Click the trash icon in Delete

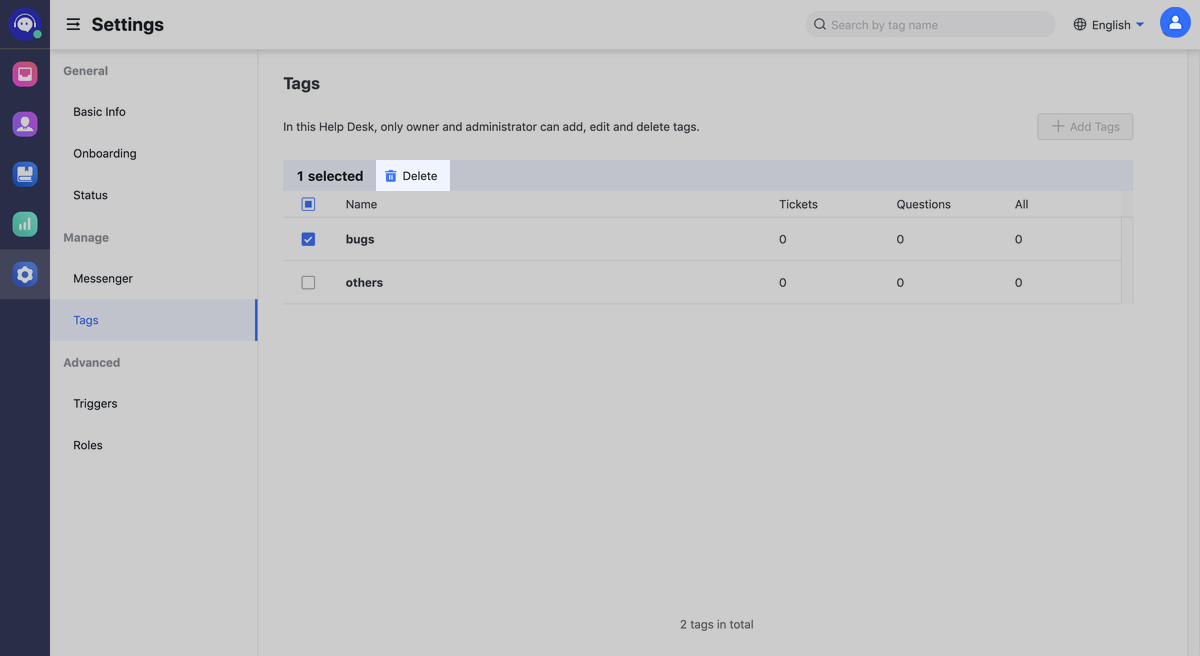tap(391, 176)
